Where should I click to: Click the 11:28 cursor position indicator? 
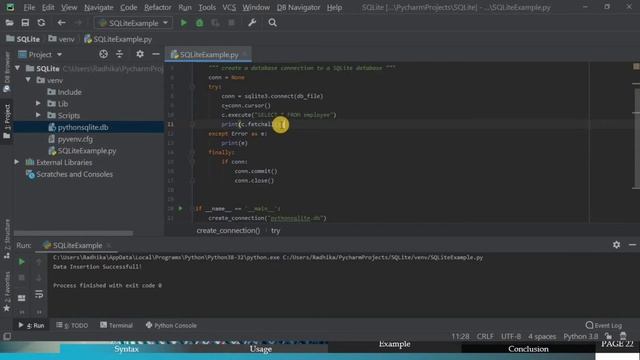[460, 336]
